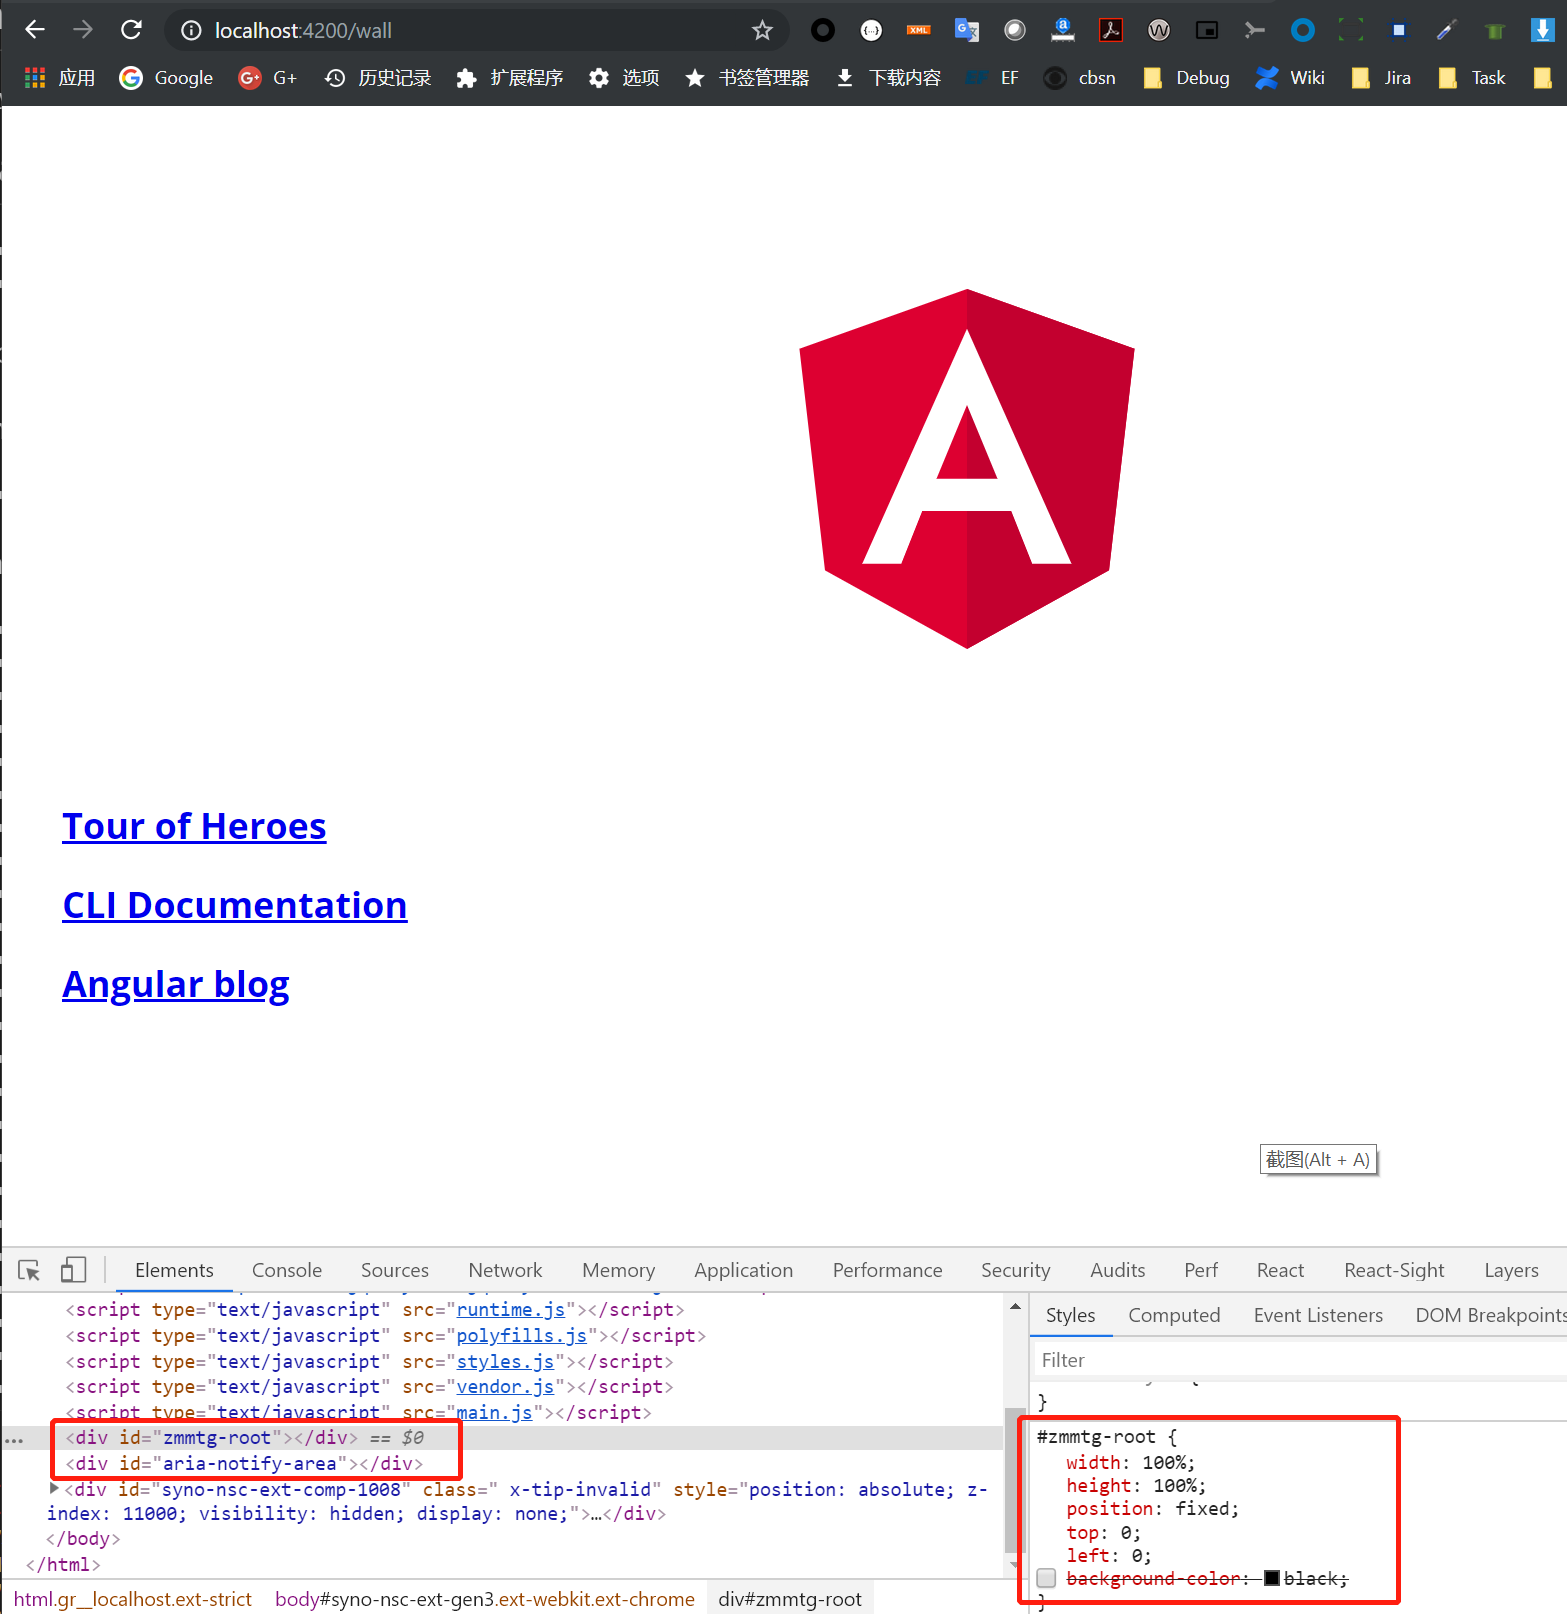Open the blue ring extension icon
1567x1614 pixels.
point(1302,31)
